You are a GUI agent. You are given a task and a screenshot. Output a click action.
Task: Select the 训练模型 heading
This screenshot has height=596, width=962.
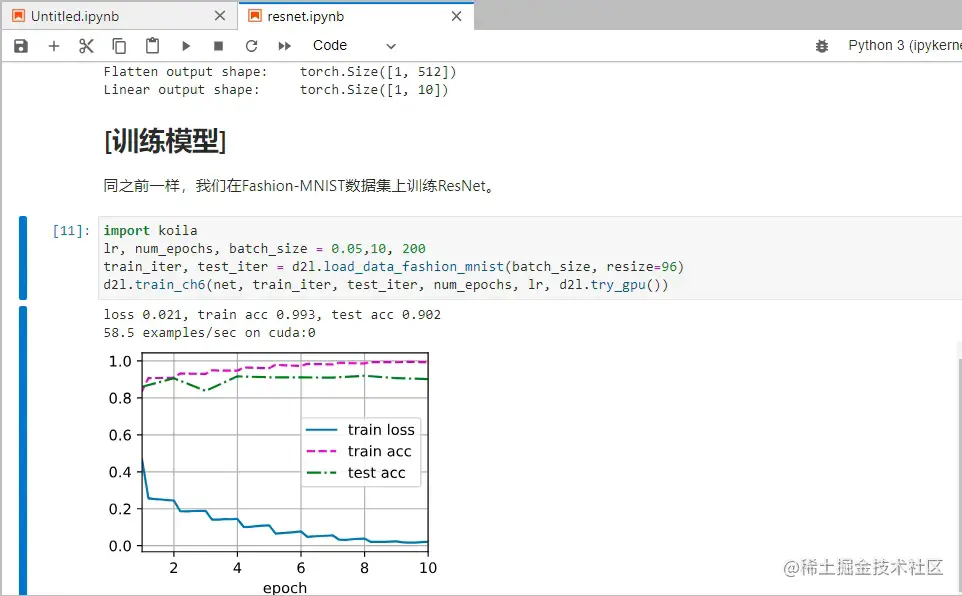pyautogui.click(x=165, y=141)
